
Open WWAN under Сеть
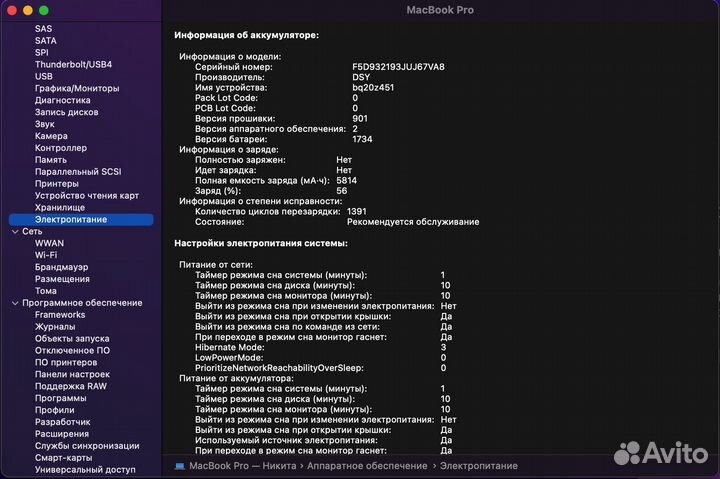[49, 243]
